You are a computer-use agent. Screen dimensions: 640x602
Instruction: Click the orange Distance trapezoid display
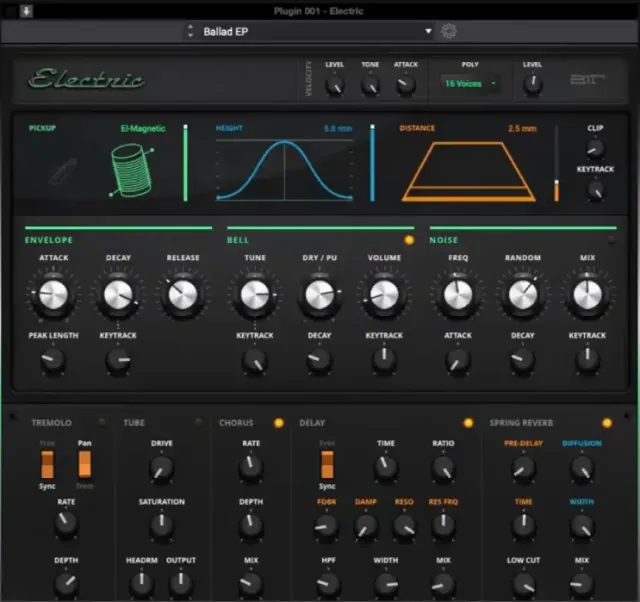(468, 171)
